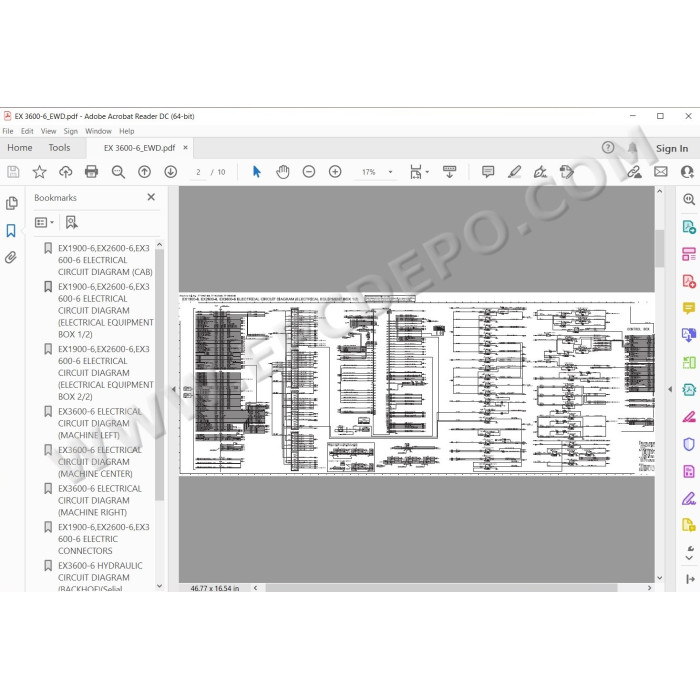The height and width of the screenshot is (700, 700).
Task: Click the stamp tool icon
Action: (x=567, y=172)
